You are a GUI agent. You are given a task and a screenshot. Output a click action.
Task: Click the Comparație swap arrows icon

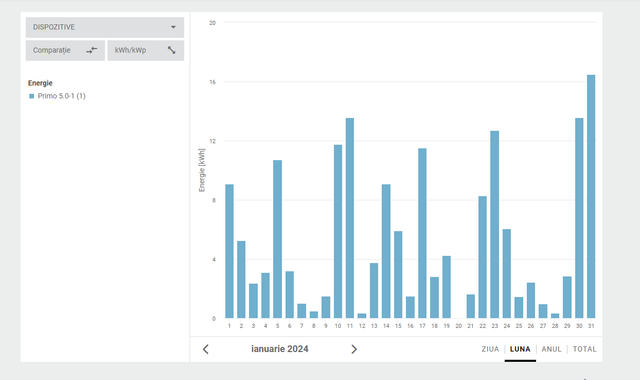coord(91,50)
